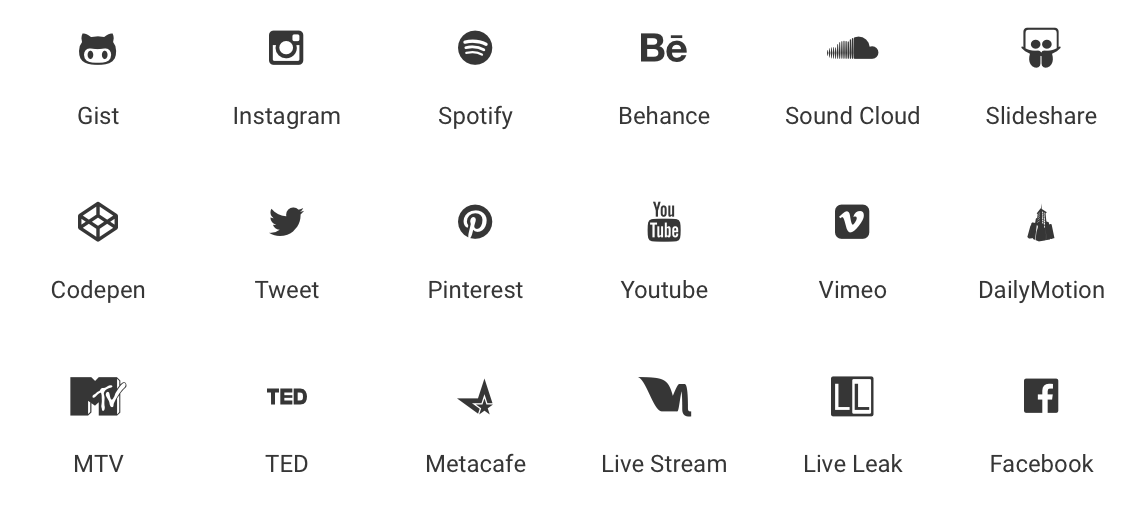Click the MTV logo icon
Screen dimensions: 1148x530
pos(98,396)
